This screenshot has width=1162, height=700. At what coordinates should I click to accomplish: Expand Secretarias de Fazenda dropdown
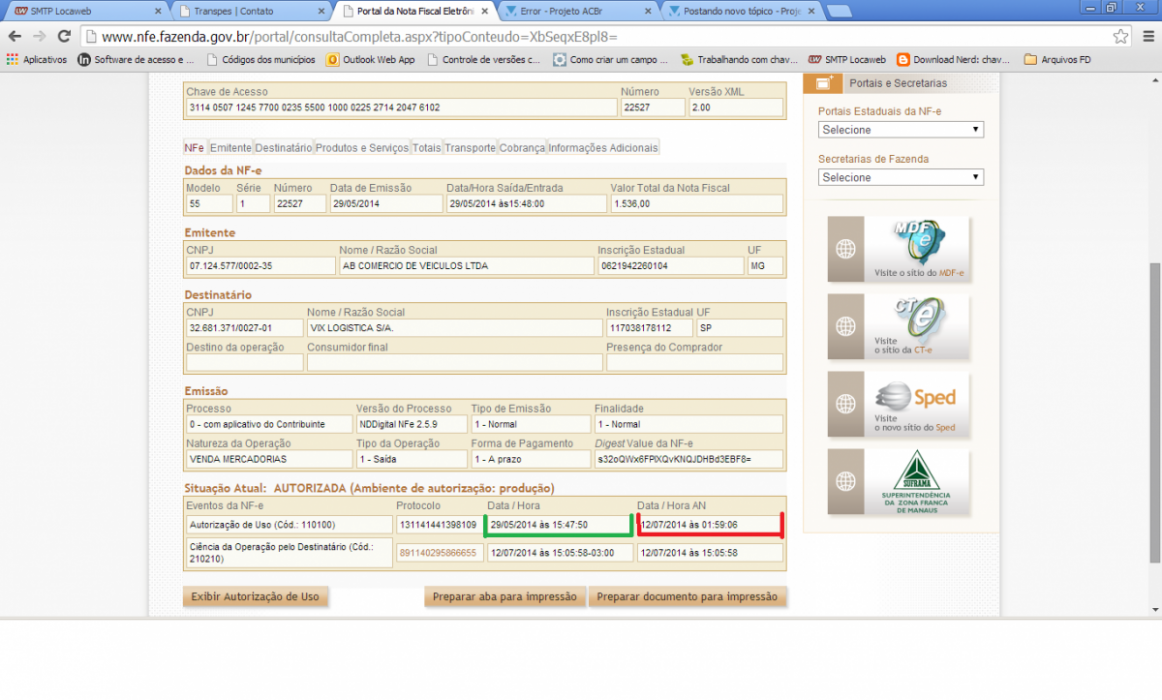click(900, 177)
